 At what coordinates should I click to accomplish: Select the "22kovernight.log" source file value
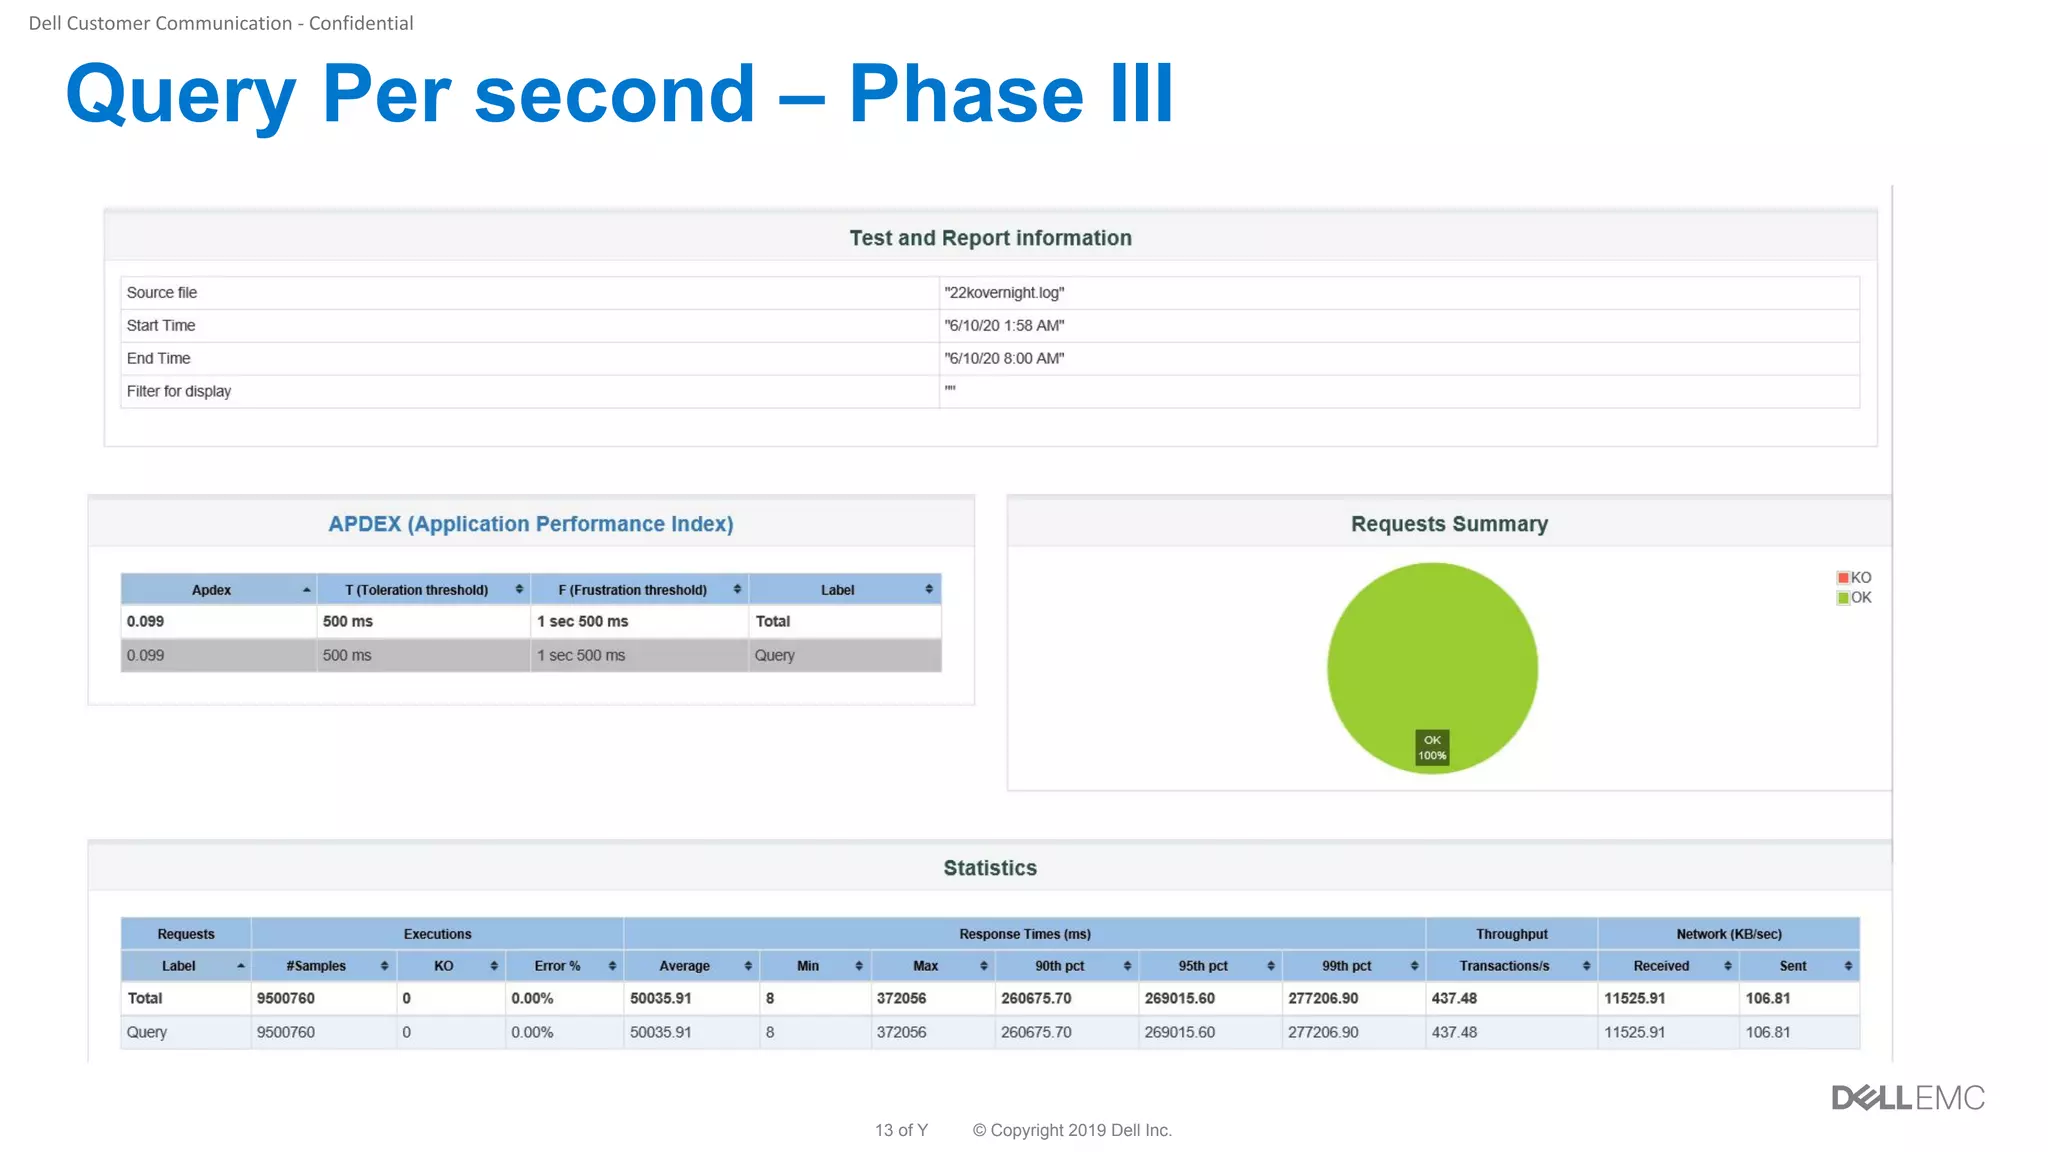[x=1004, y=293]
